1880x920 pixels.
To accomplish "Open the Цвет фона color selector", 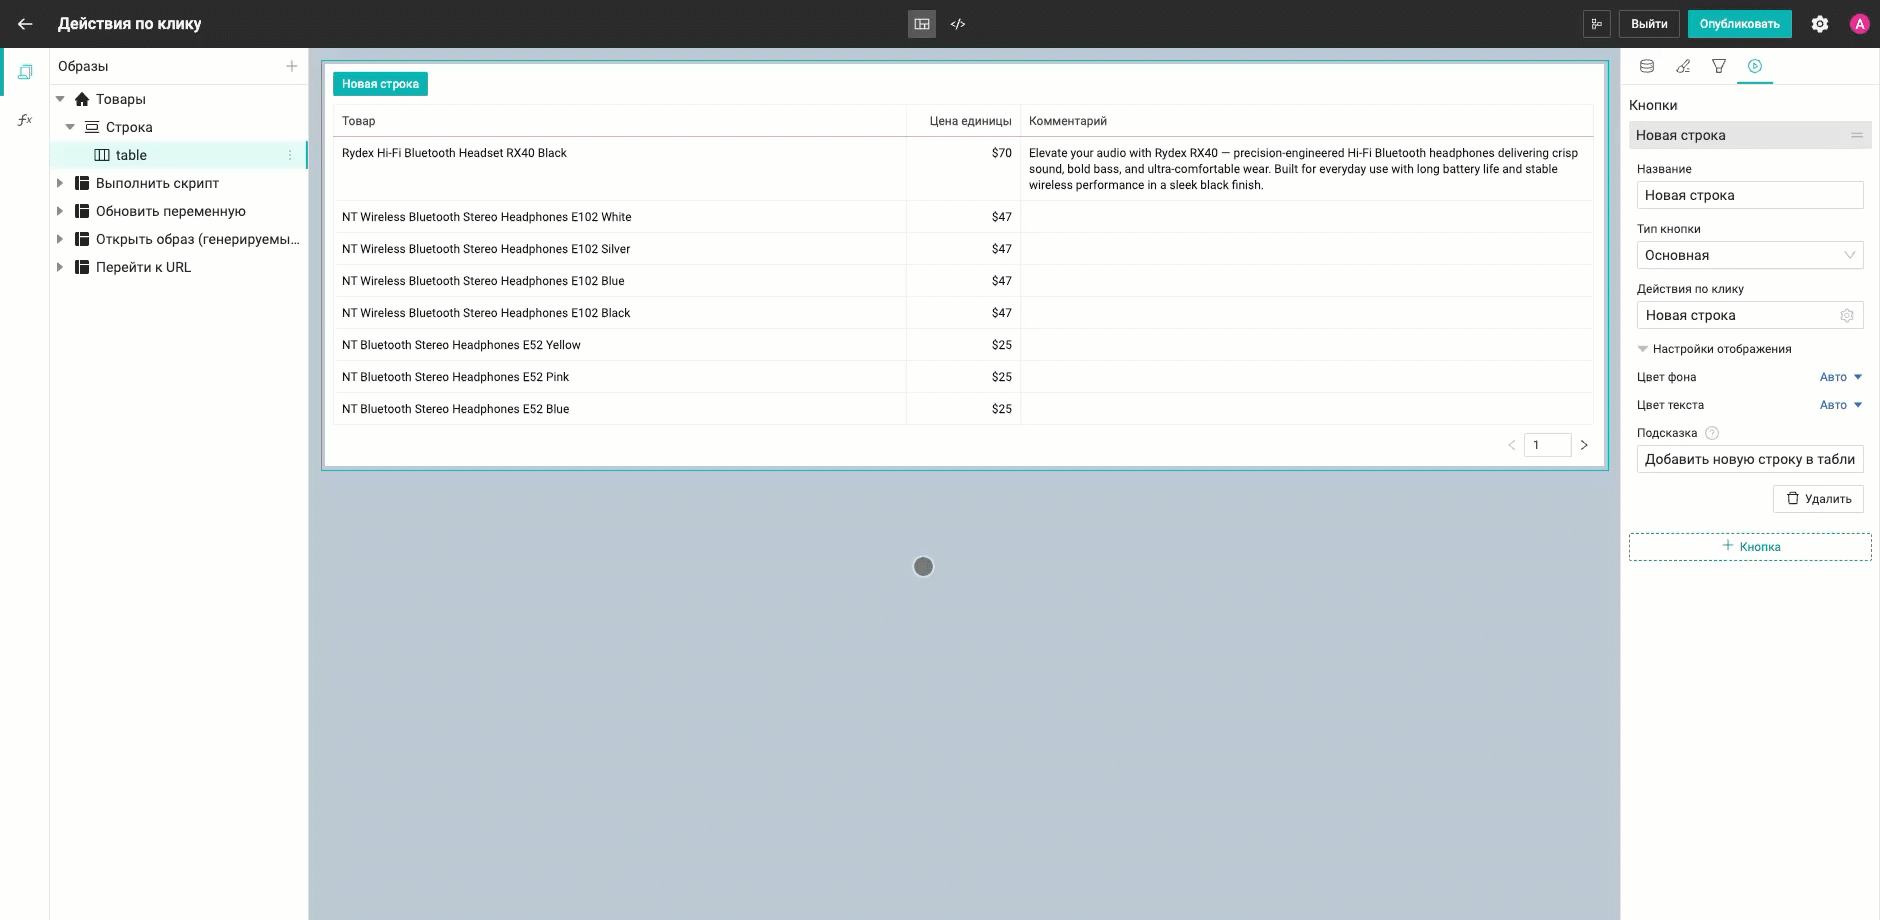I will pyautogui.click(x=1840, y=377).
